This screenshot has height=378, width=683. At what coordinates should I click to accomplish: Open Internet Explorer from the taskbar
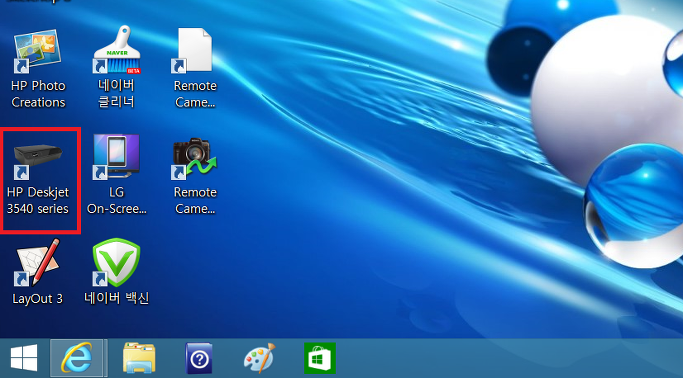pos(77,358)
